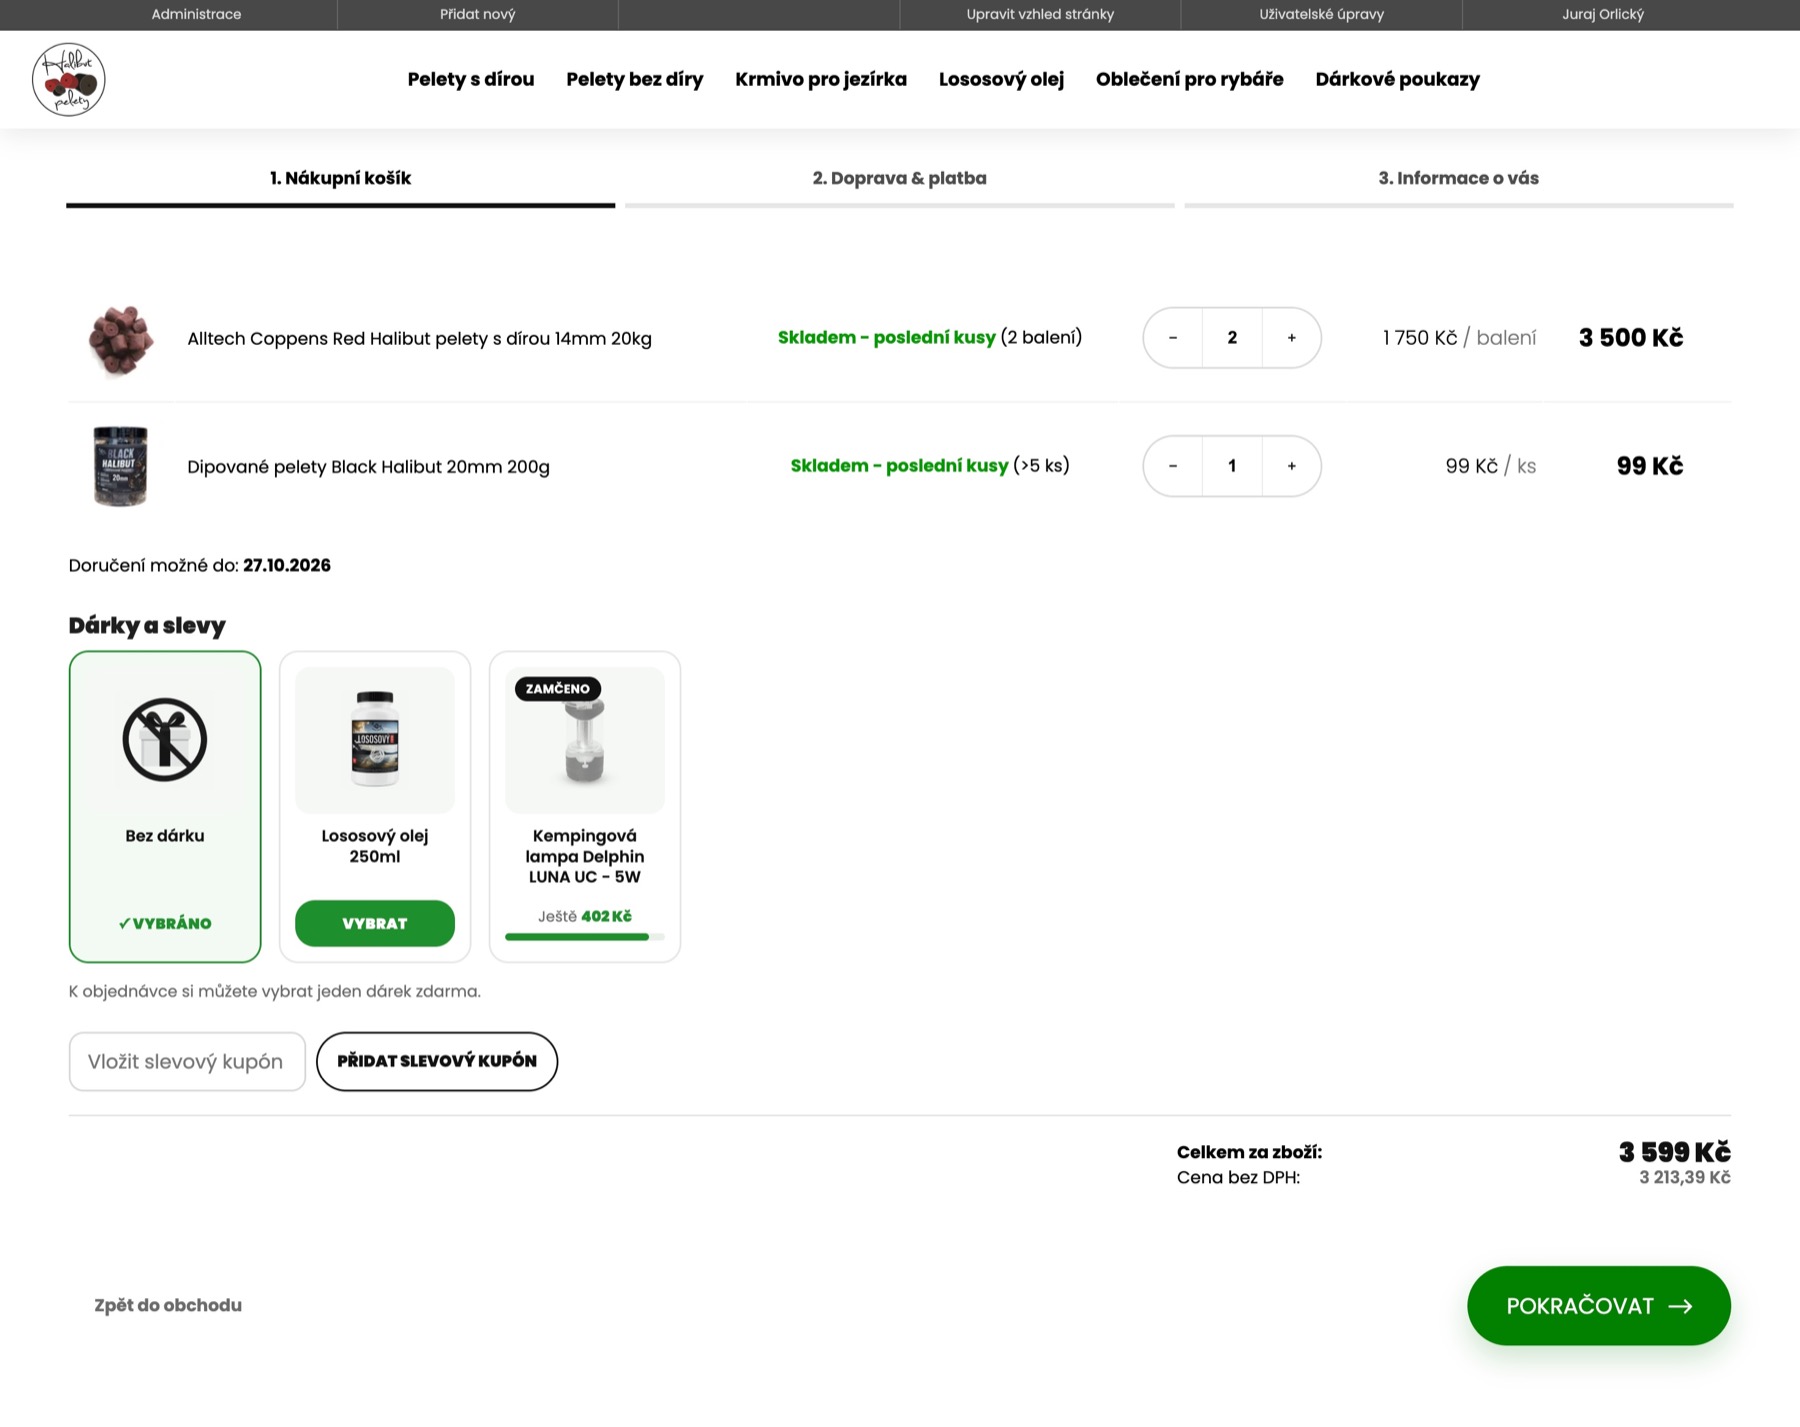The width and height of the screenshot is (1800, 1427).
Task: Open Krmivo pro jezírka category
Action: pyautogui.click(x=821, y=79)
